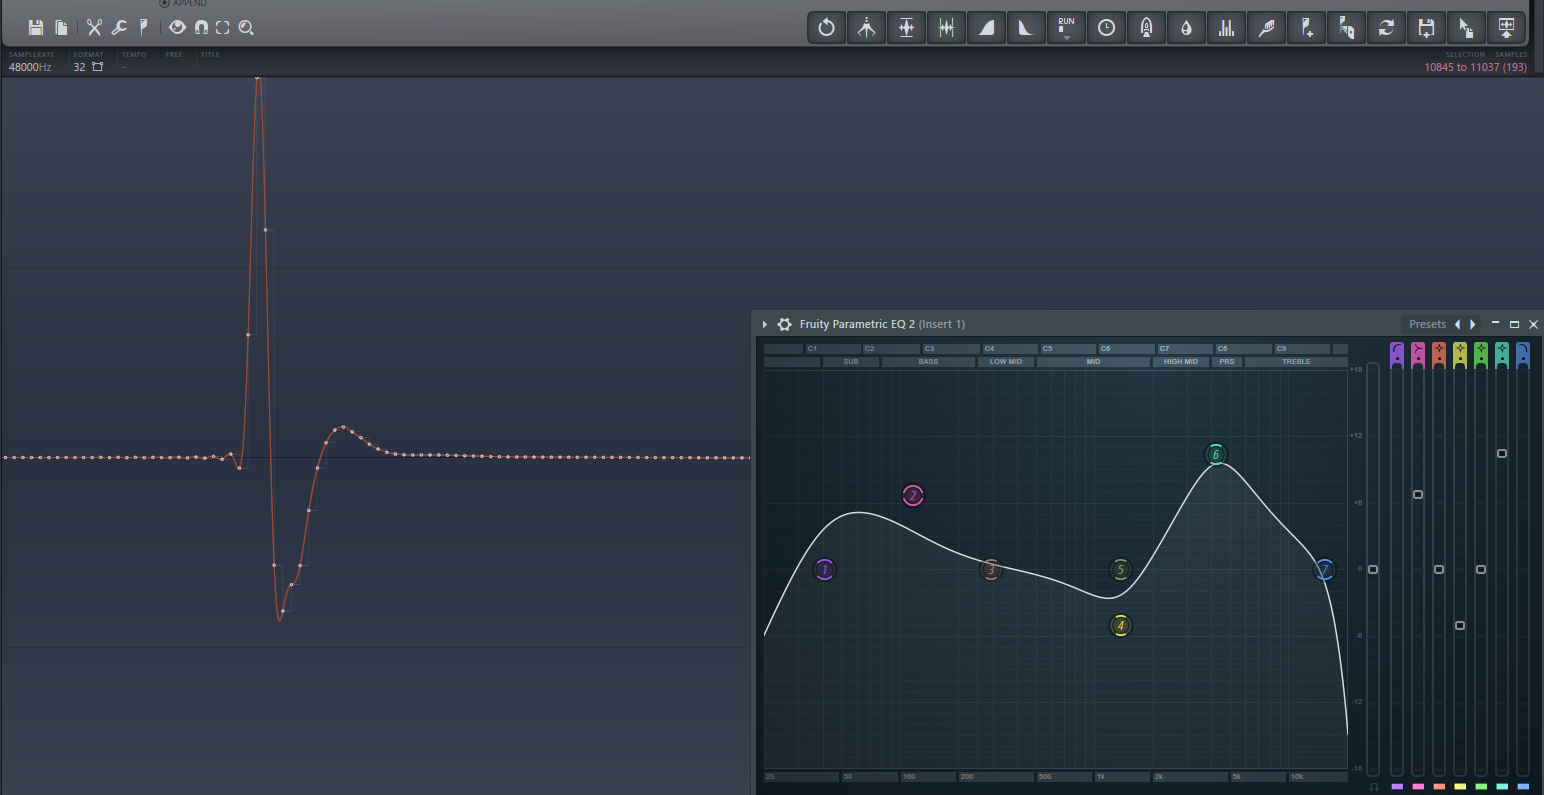This screenshot has height=795, width=1544.
Task: Click EQ band 2 pink node
Action: tap(912, 495)
